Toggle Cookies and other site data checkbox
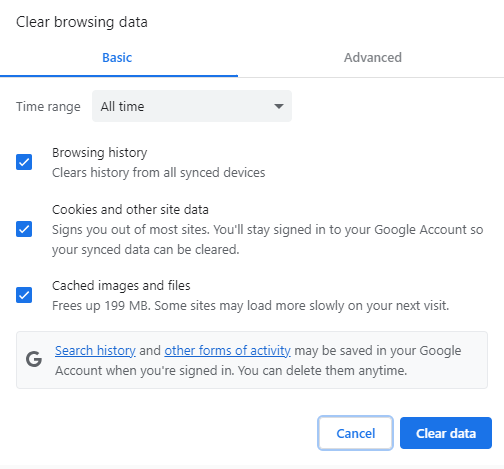This screenshot has height=469, width=504. pyautogui.click(x=24, y=229)
